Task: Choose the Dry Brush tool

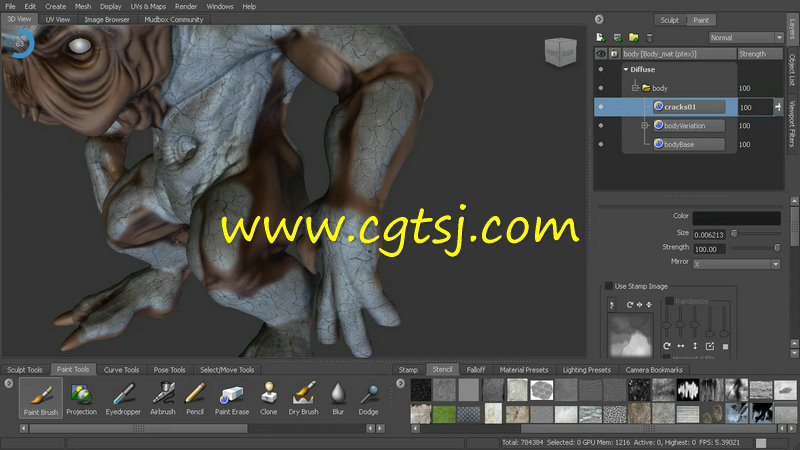Action: pos(304,398)
